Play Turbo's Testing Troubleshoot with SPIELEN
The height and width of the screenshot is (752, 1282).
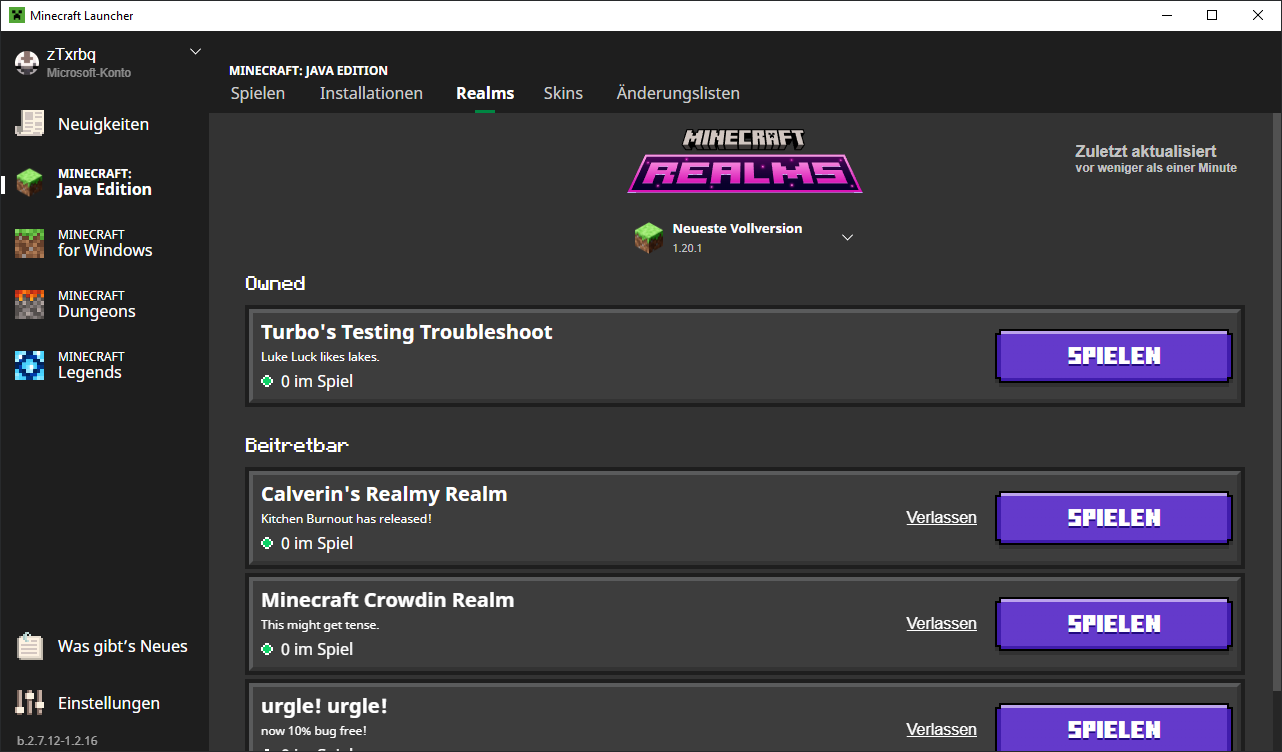pos(1114,356)
